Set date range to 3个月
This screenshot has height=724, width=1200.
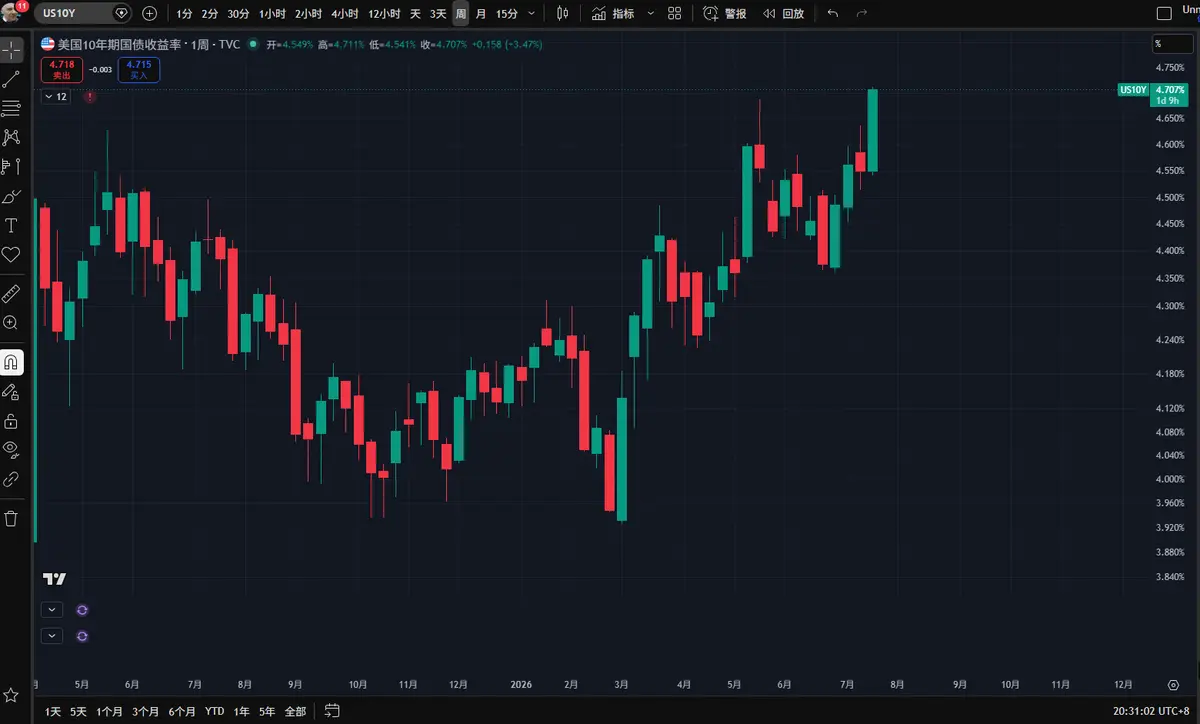[146, 711]
